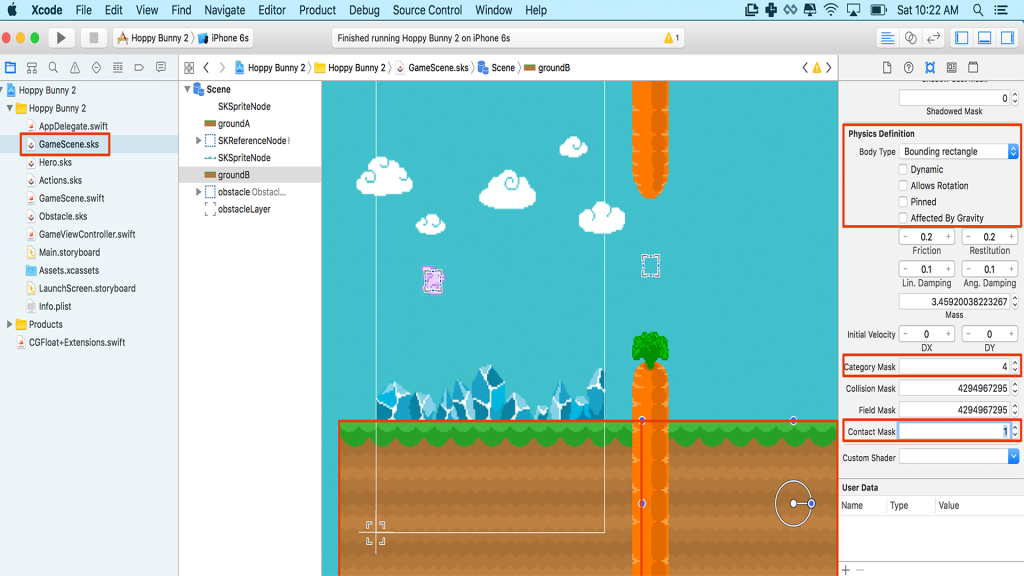The height and width of the screenshot is (576, 1024).
Task: Enable the Dynamic checkbox
Action: pyautogui.click(x=903, y=170)
